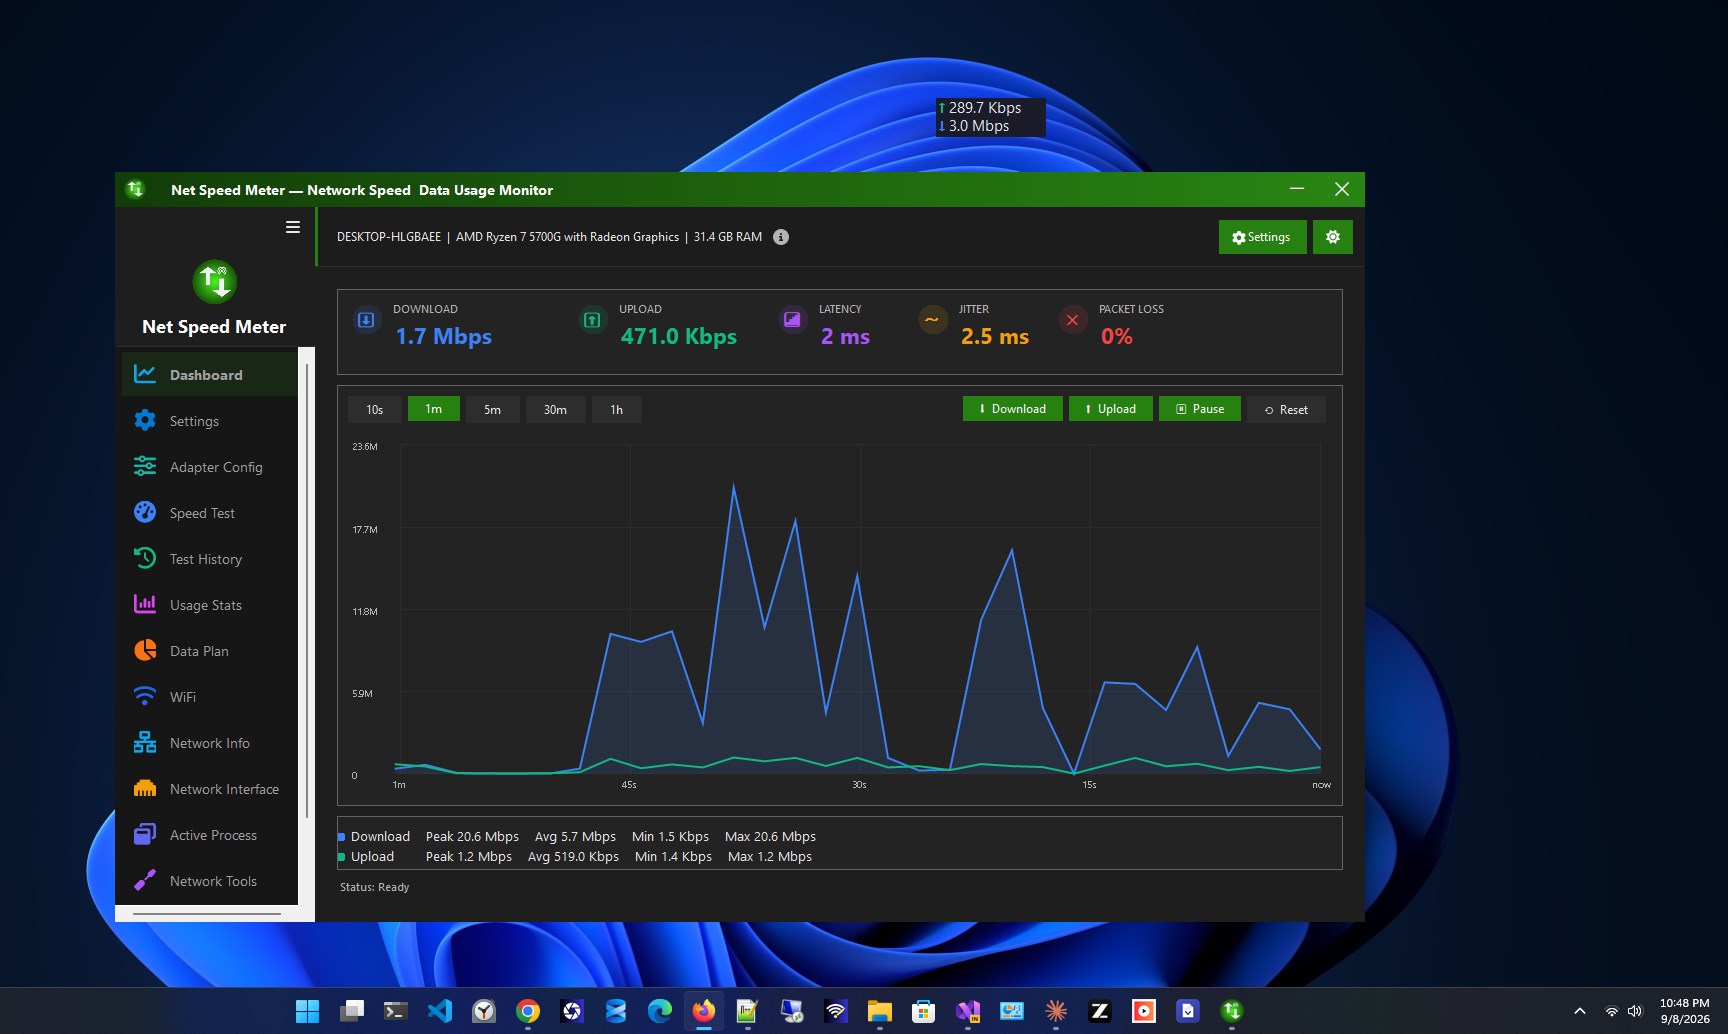Toggle the Upload series on the chart

1110,409
